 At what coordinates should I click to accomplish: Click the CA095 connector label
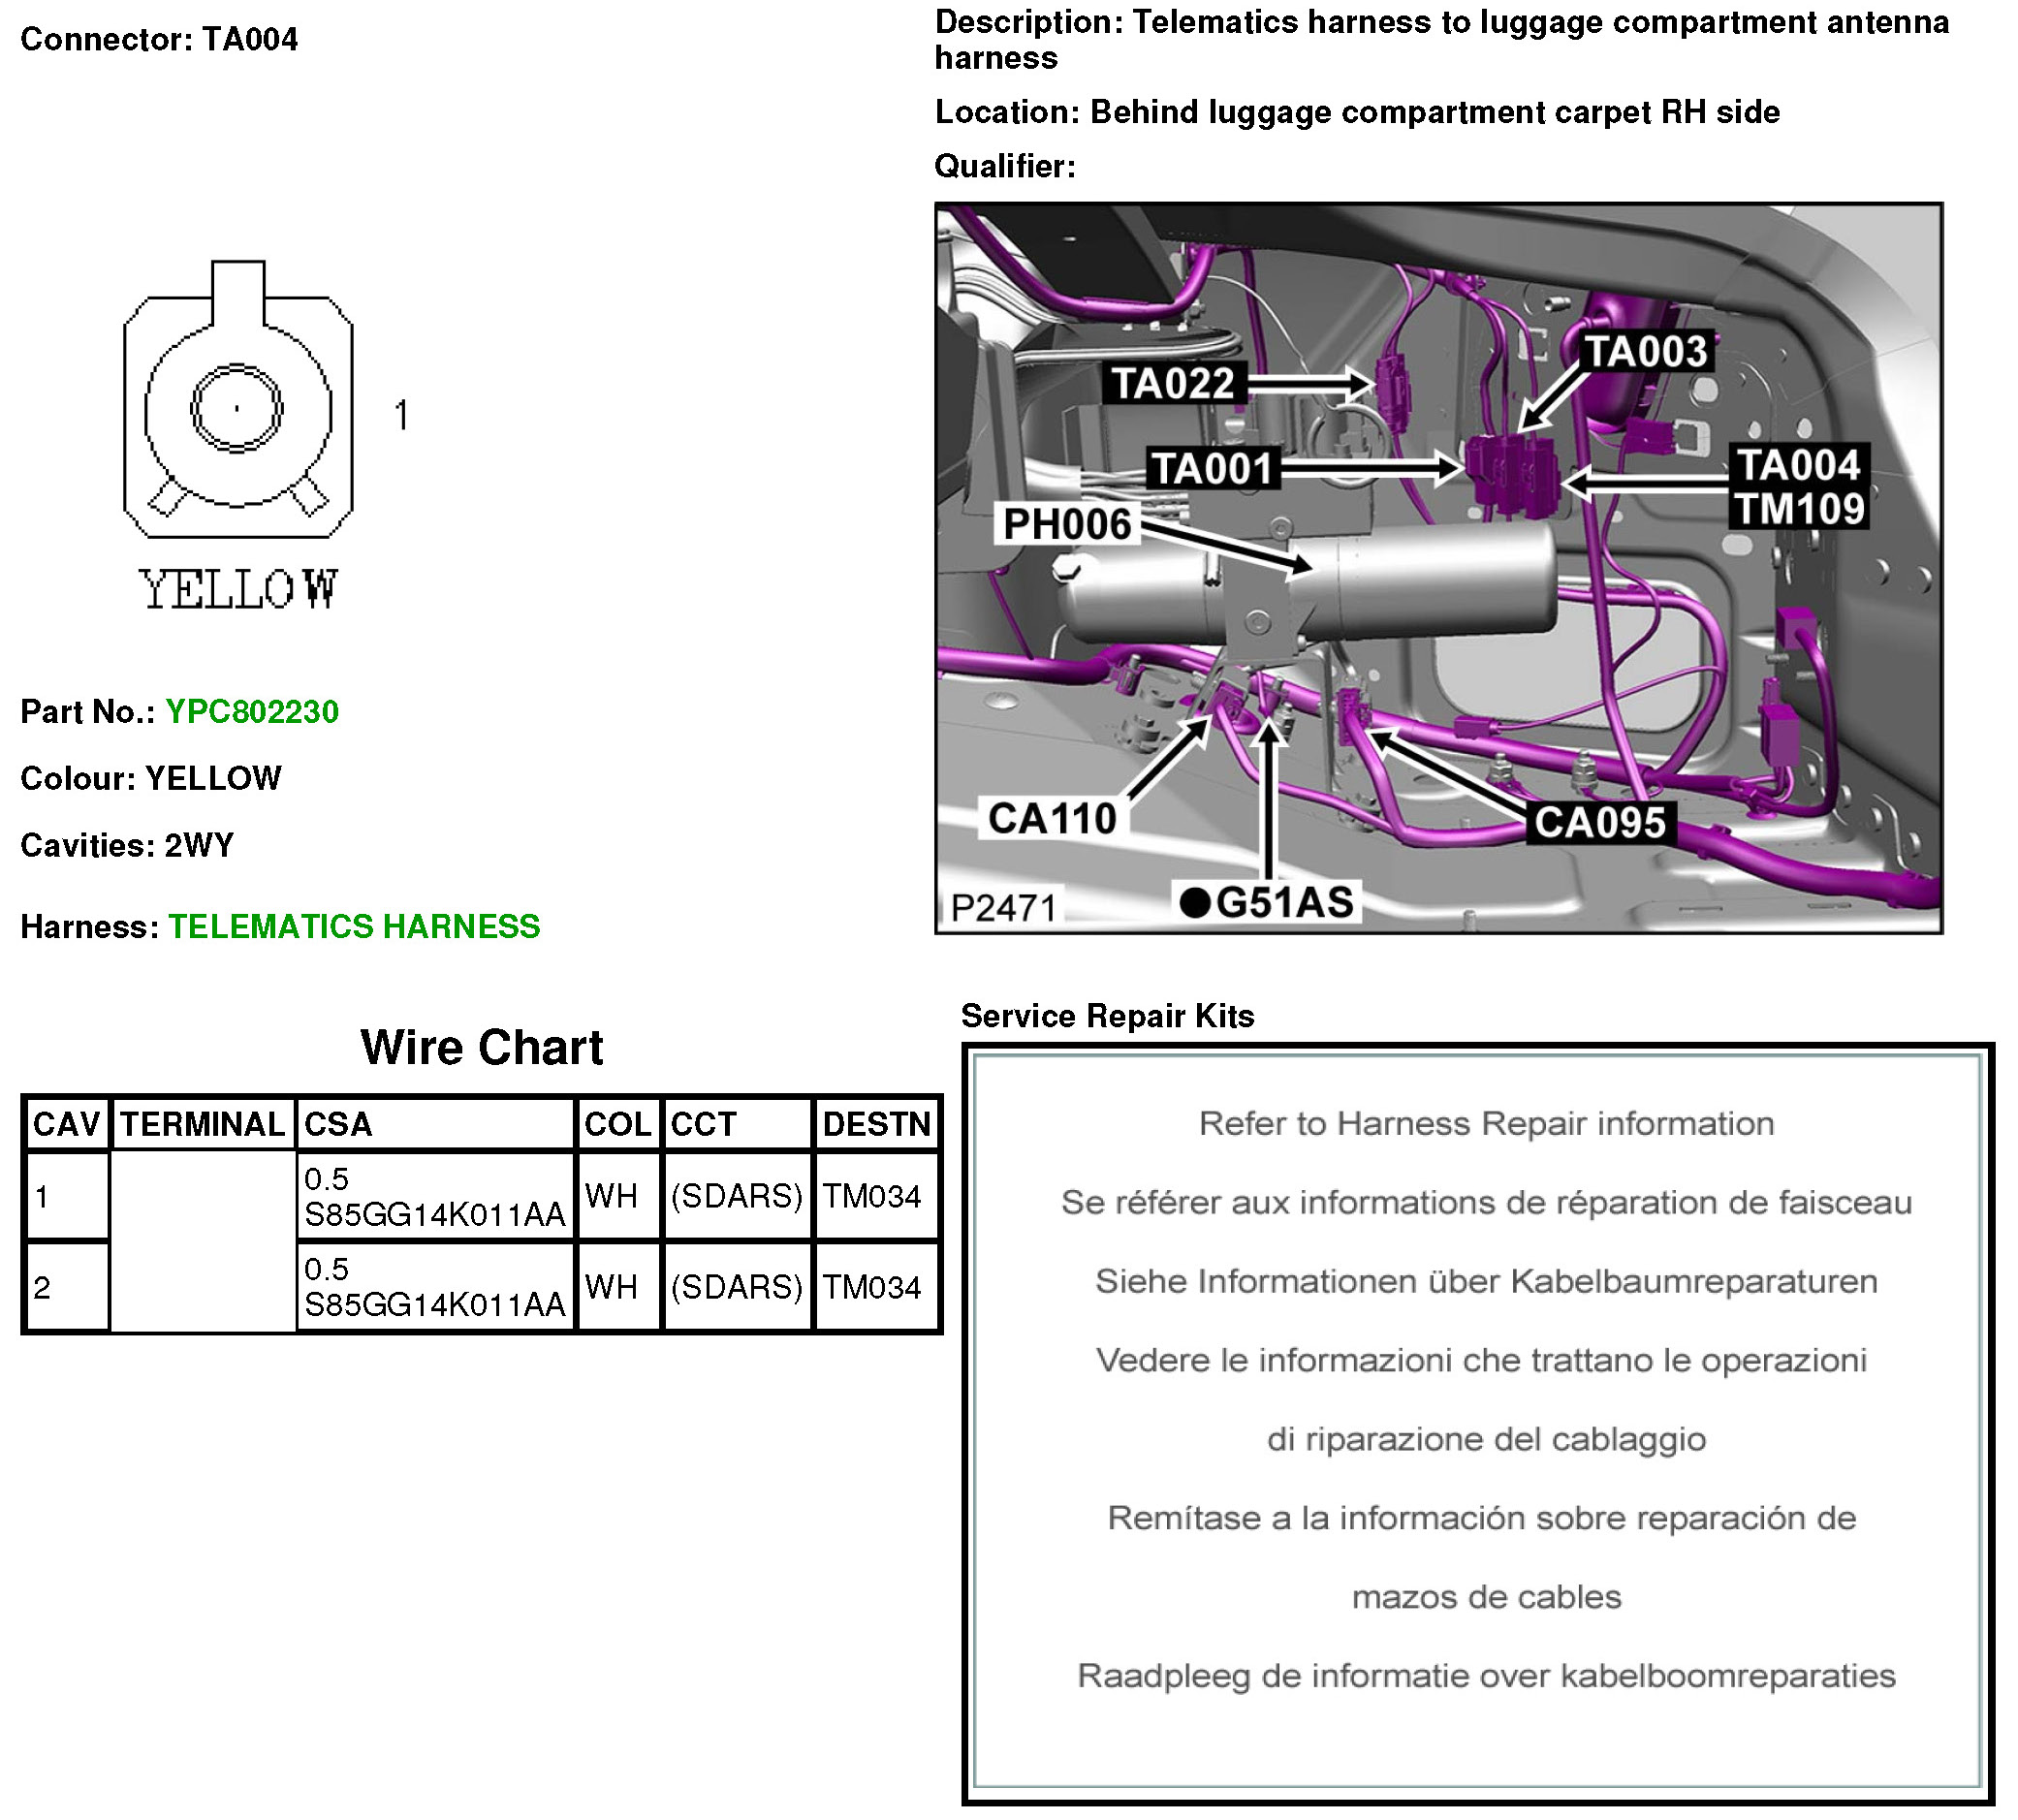coord(1599,822)
